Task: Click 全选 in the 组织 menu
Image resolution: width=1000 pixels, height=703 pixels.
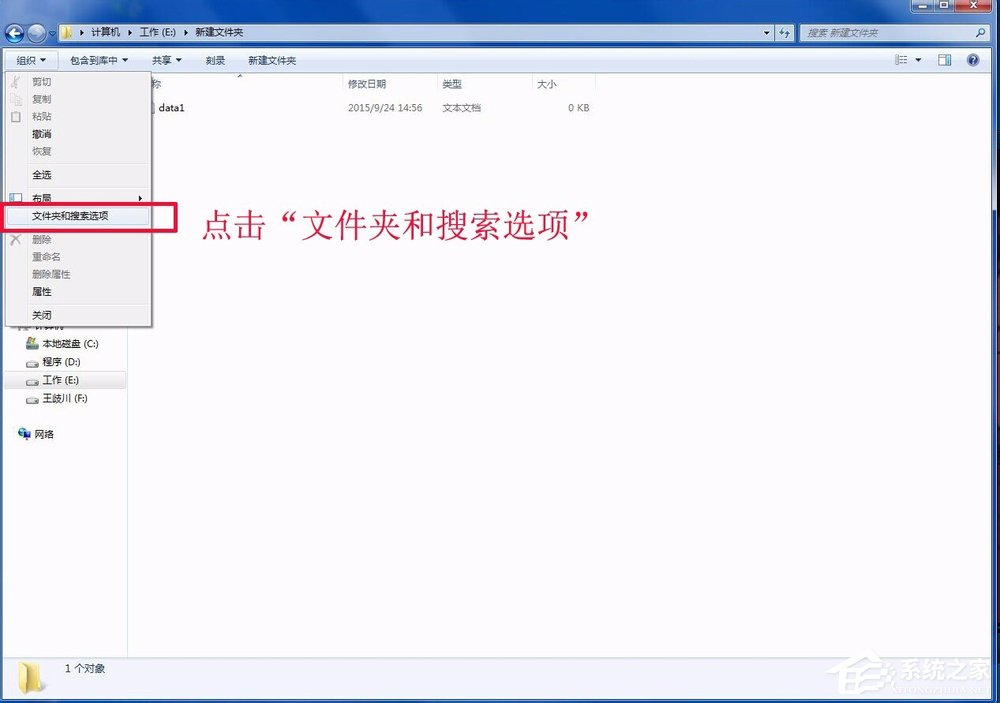Action: [x=42, y=175]
